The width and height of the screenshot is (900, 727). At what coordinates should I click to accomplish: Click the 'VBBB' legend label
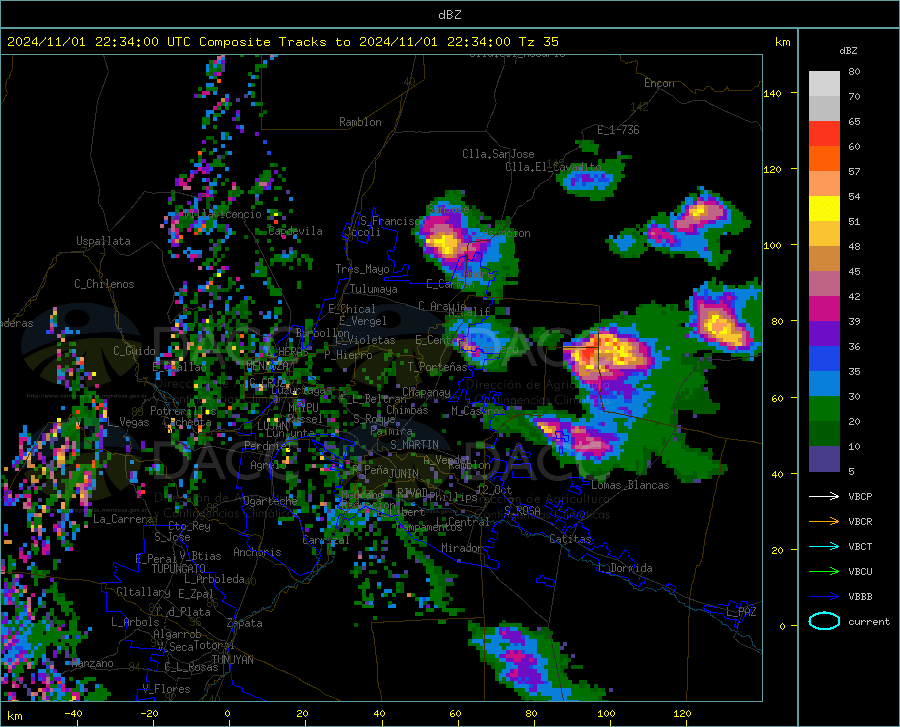click(860, 597)
